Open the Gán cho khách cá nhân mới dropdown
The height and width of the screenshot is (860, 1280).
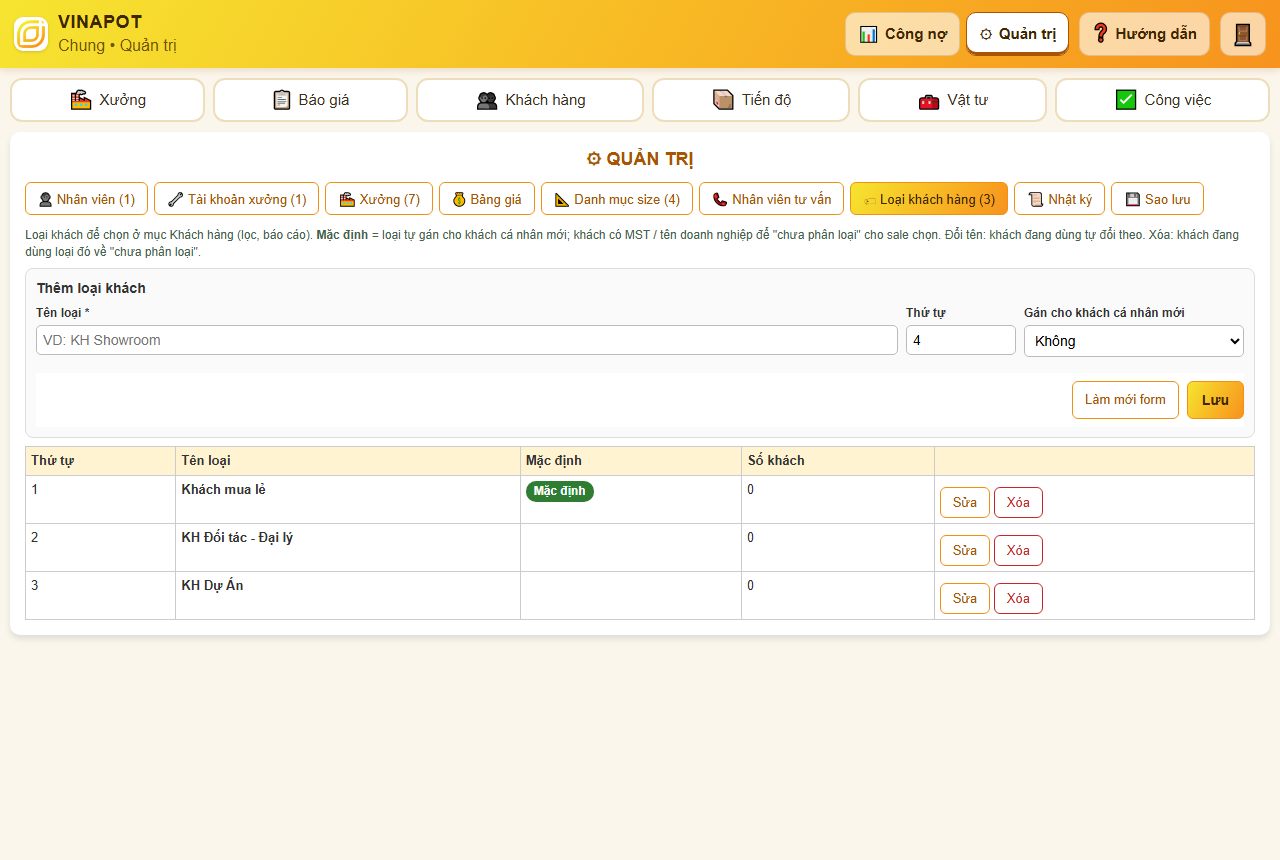point(1134,341)
